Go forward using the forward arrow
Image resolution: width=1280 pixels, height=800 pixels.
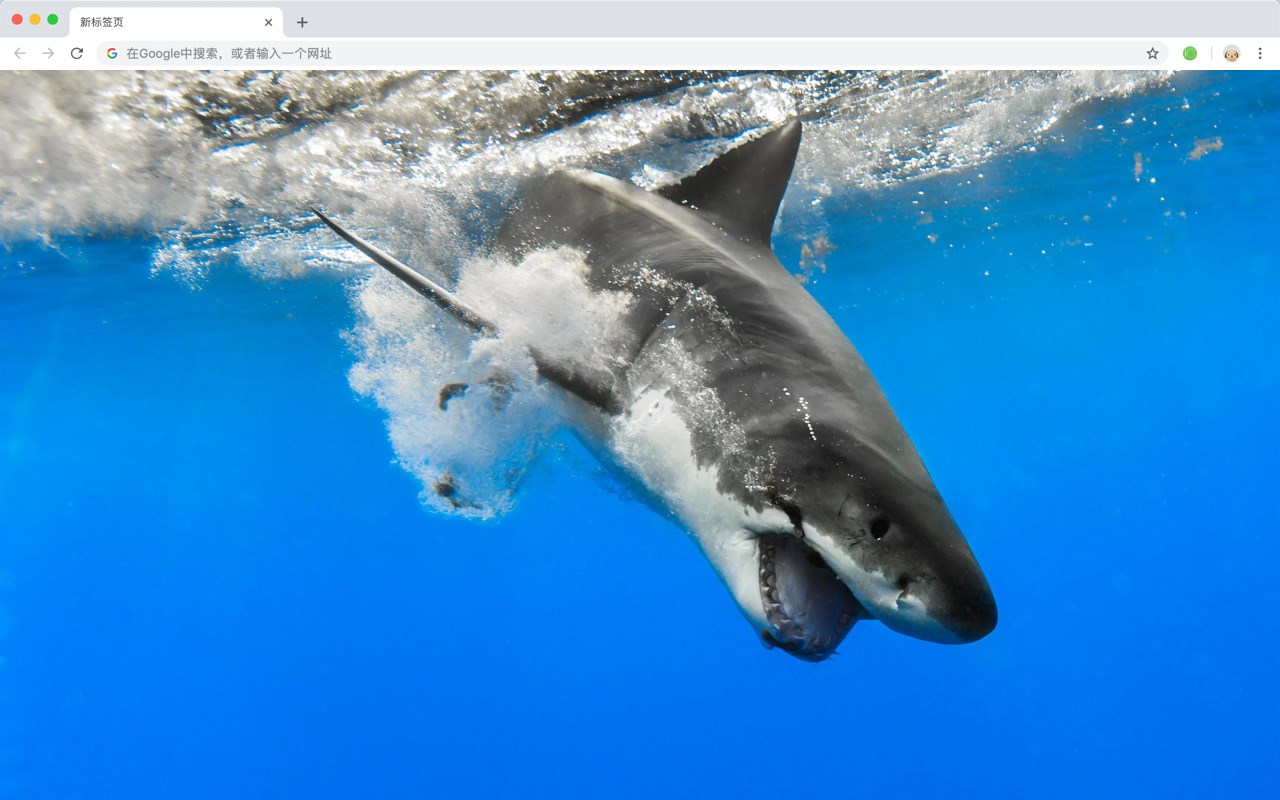[x=48, y=53]
